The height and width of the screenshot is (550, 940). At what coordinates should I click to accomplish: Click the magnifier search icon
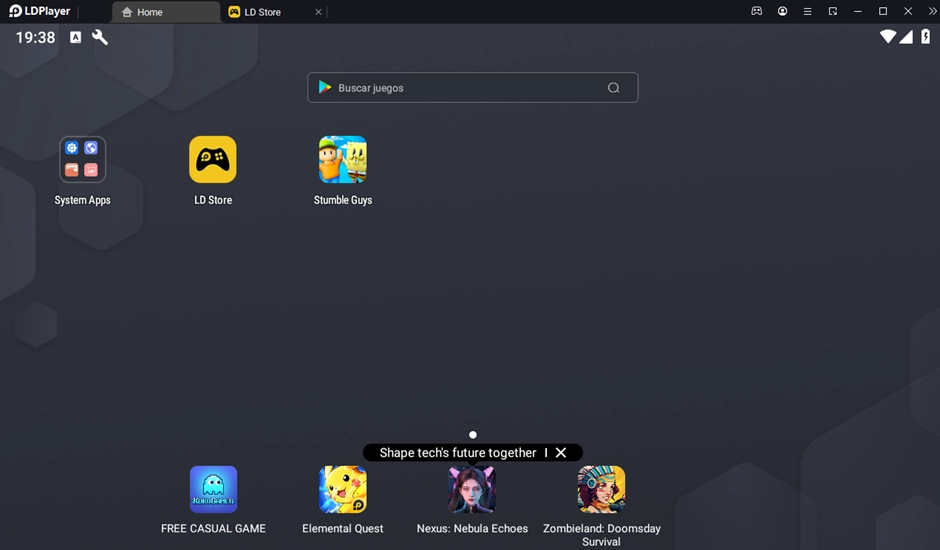coord(613,88)
